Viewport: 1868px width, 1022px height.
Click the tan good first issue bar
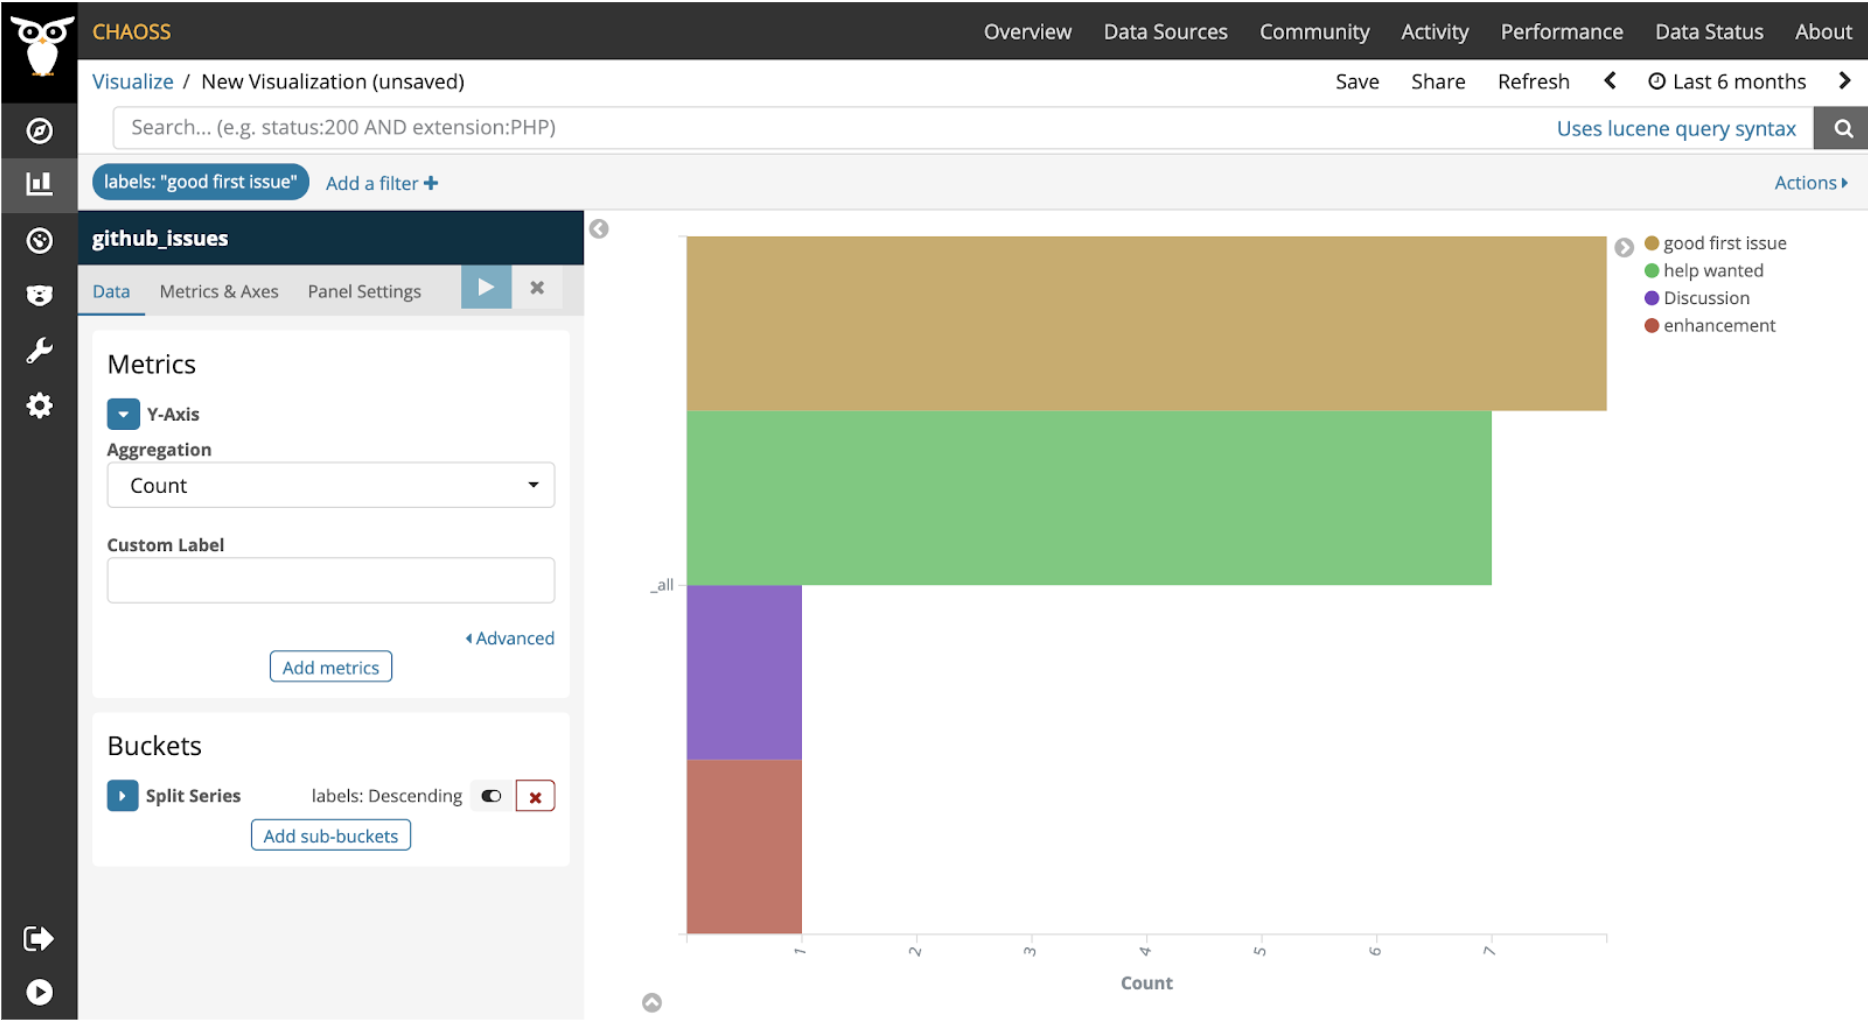[1146, 324]
